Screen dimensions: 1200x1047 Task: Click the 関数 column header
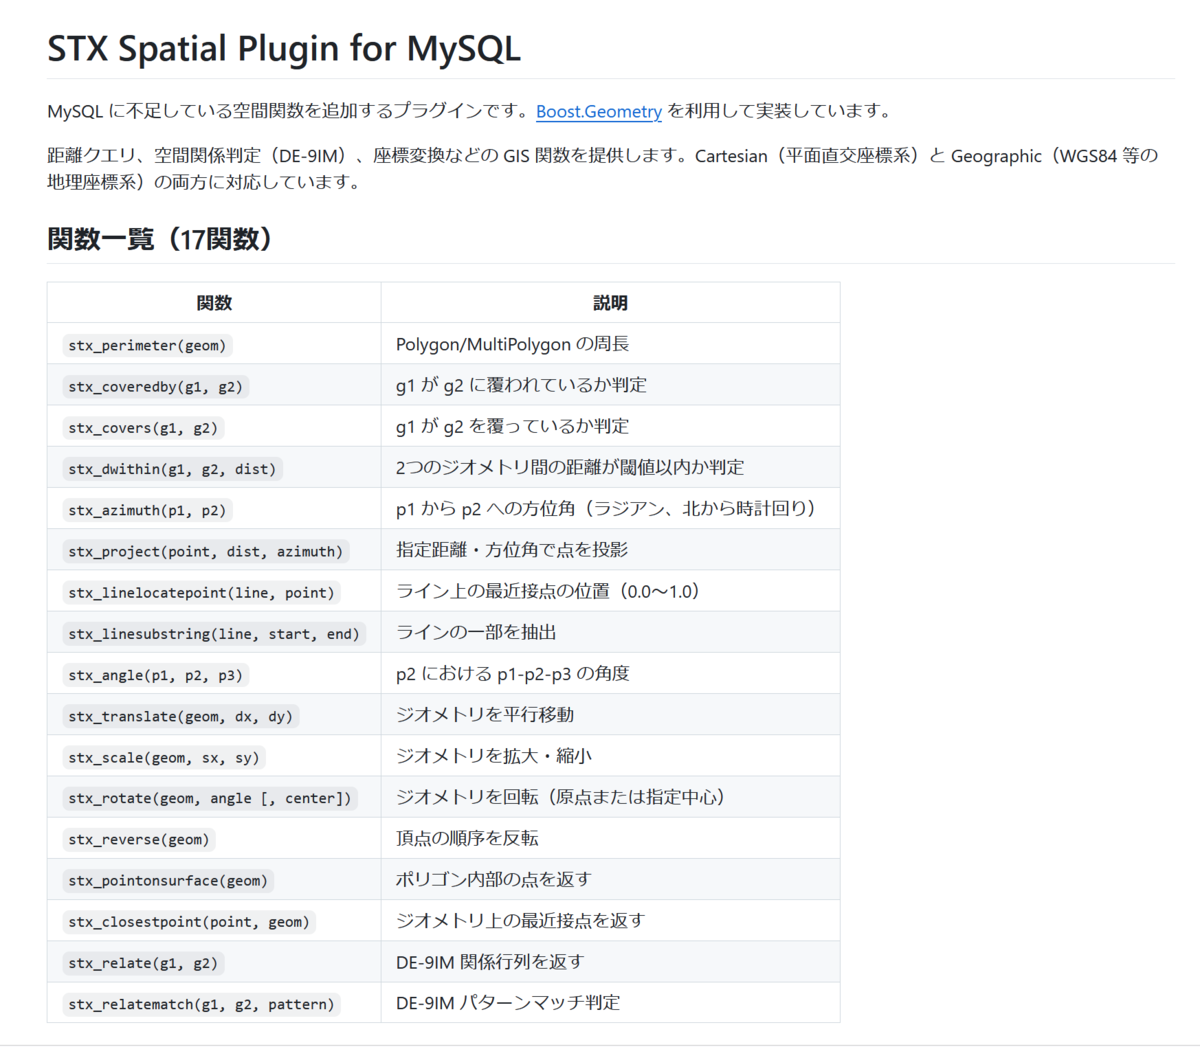(214, 303)
